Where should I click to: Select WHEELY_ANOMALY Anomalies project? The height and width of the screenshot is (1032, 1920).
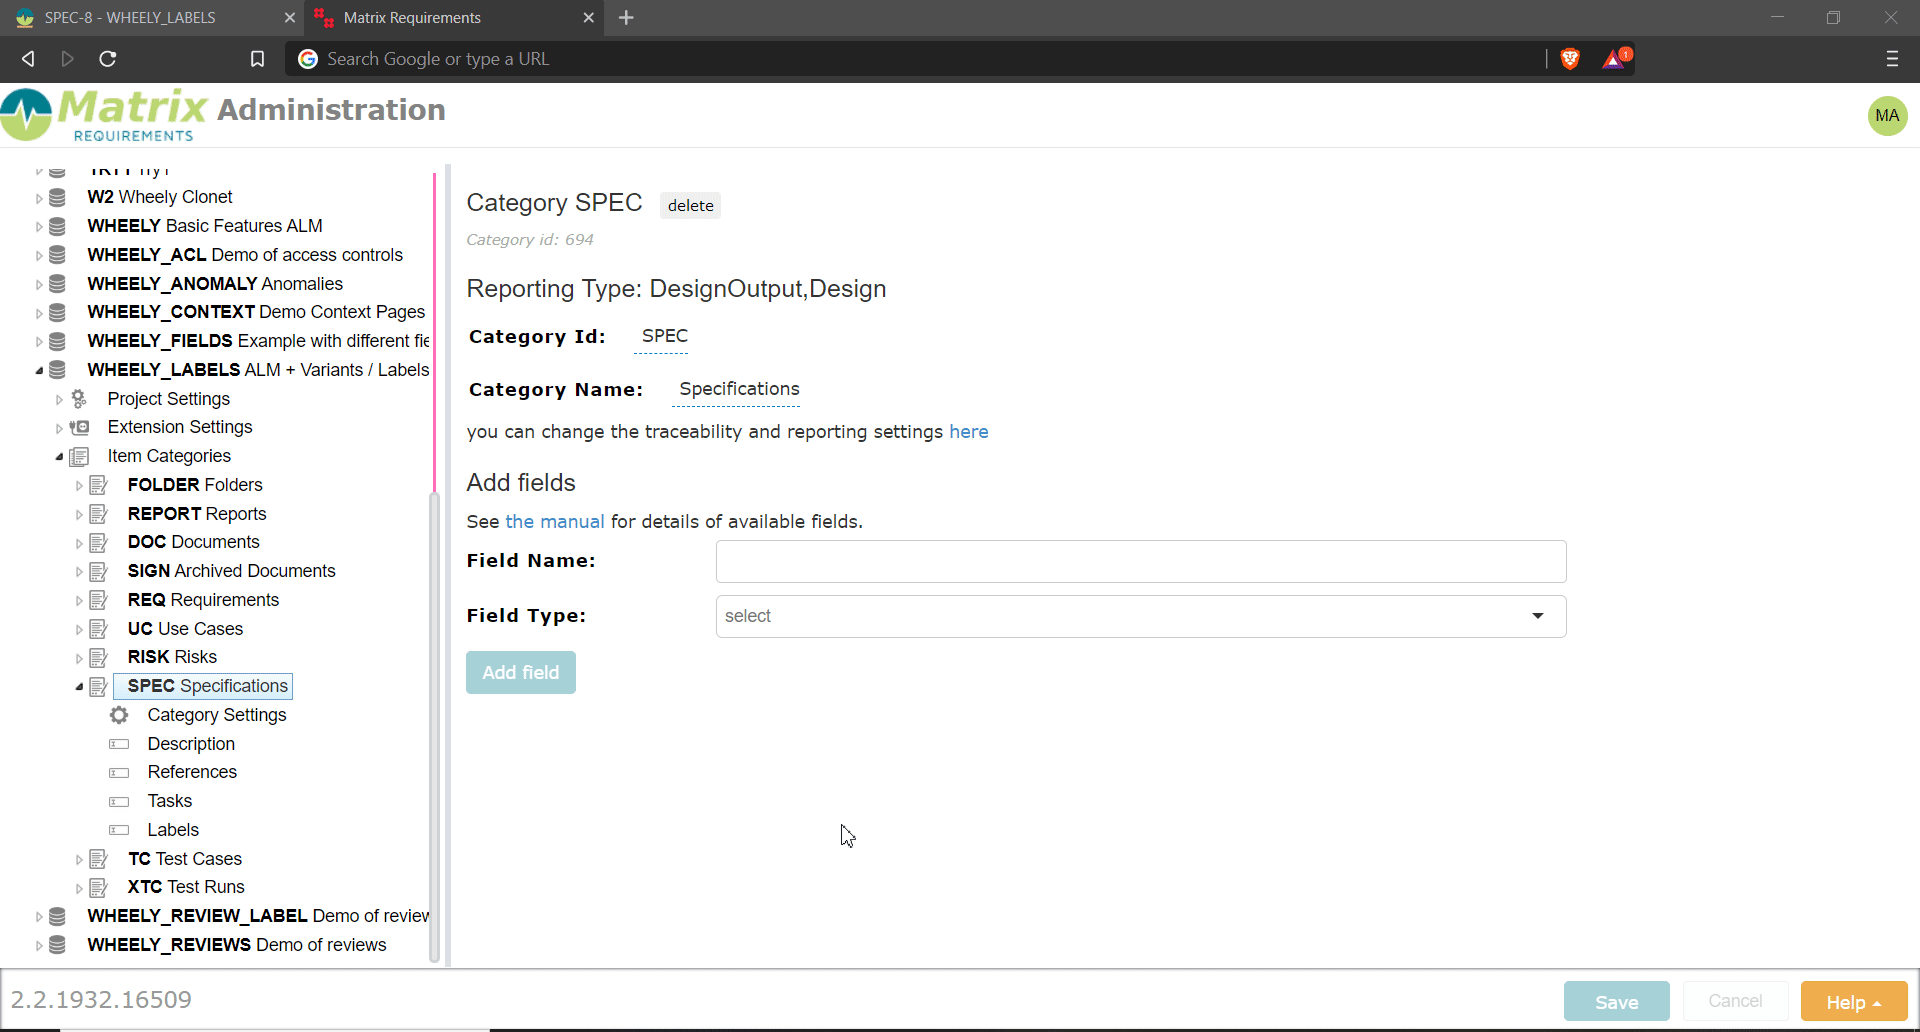pyautogui.click(x=215, y=284)
